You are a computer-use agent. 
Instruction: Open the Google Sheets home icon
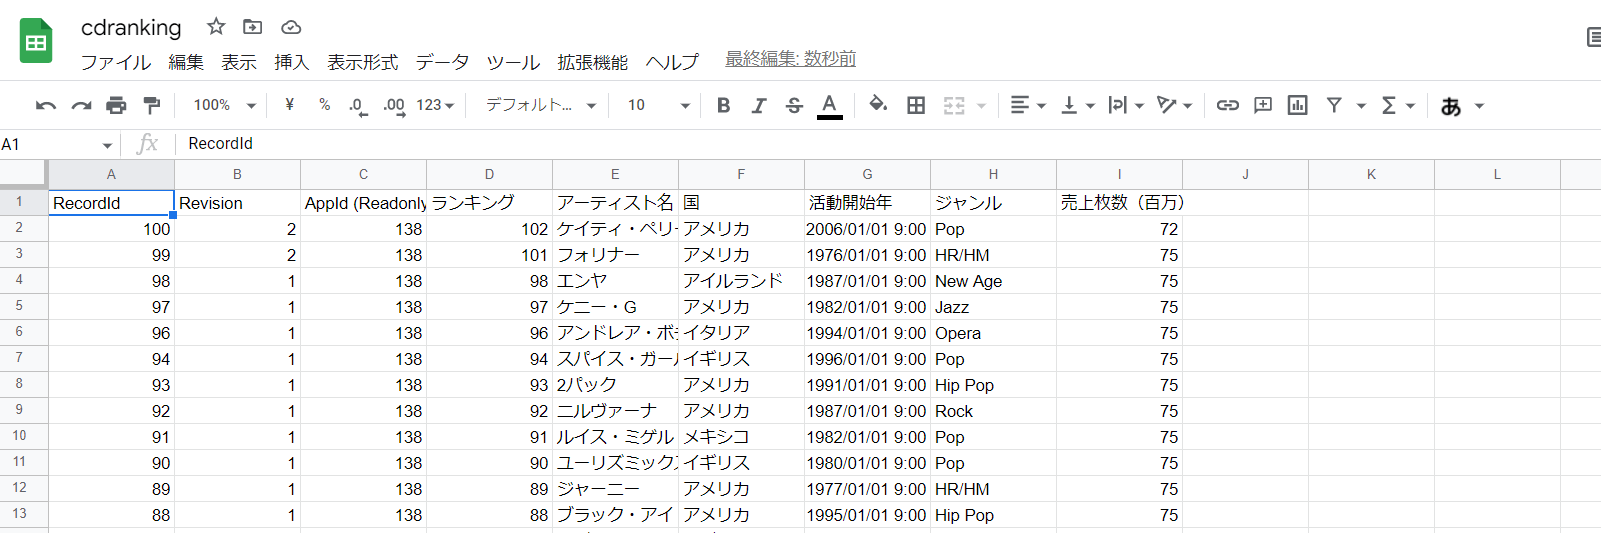(x=36, y=42)
